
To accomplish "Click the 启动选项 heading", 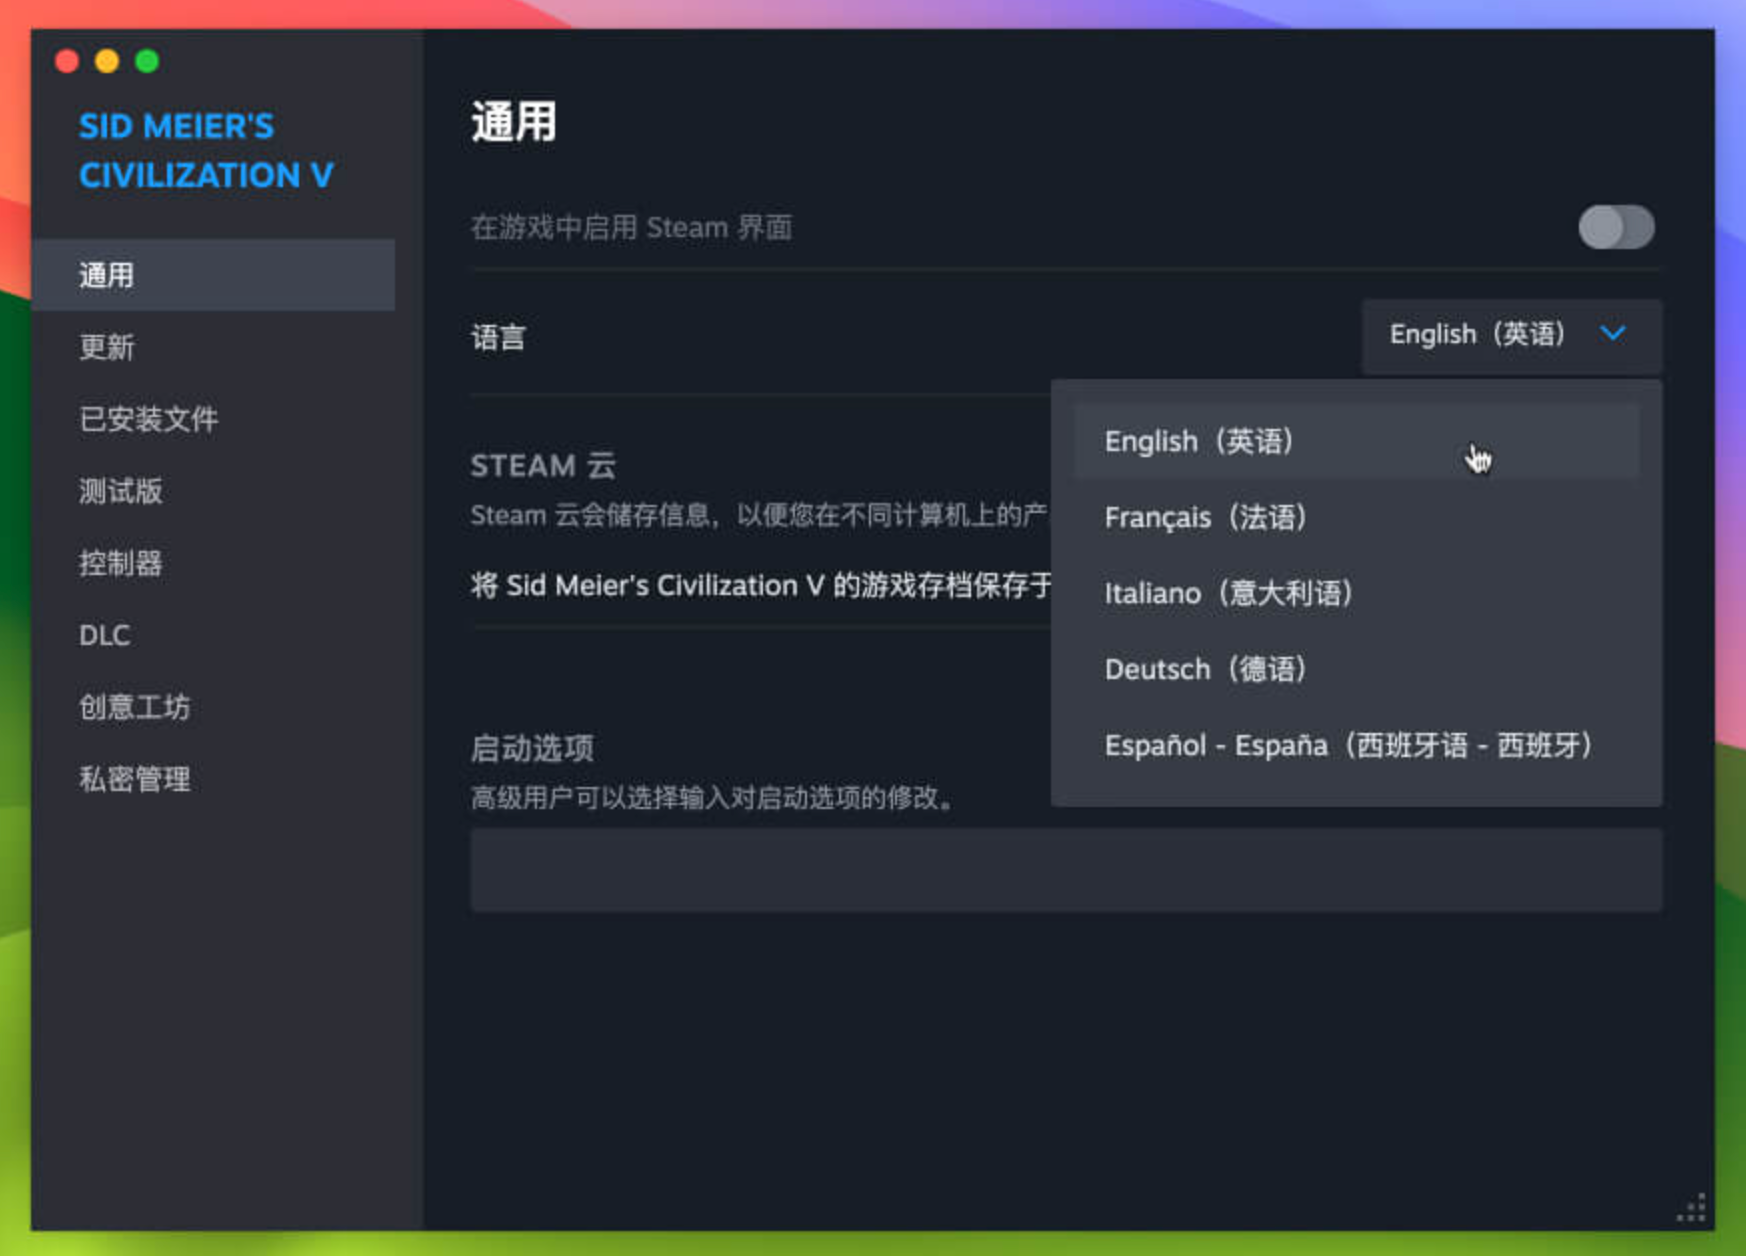I will click(532, 748).
